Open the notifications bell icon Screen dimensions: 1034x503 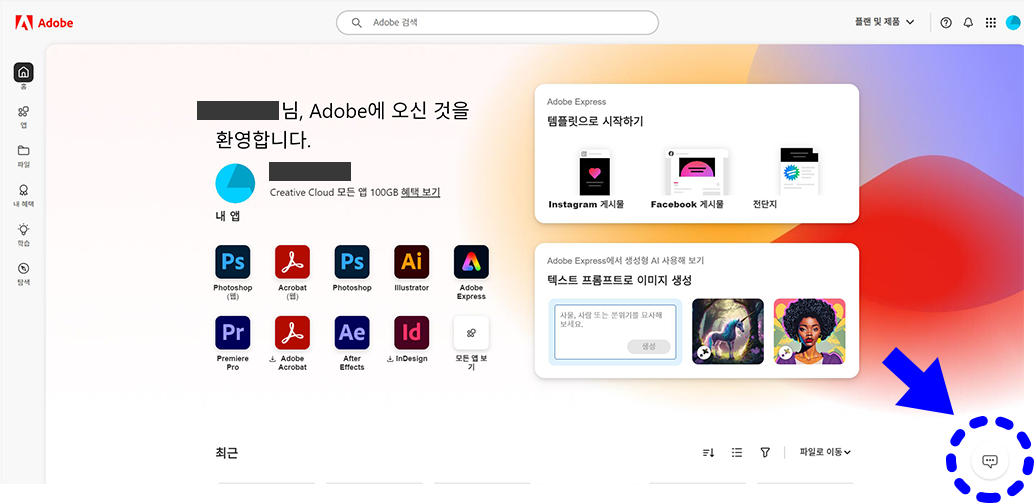click(968, 23)
